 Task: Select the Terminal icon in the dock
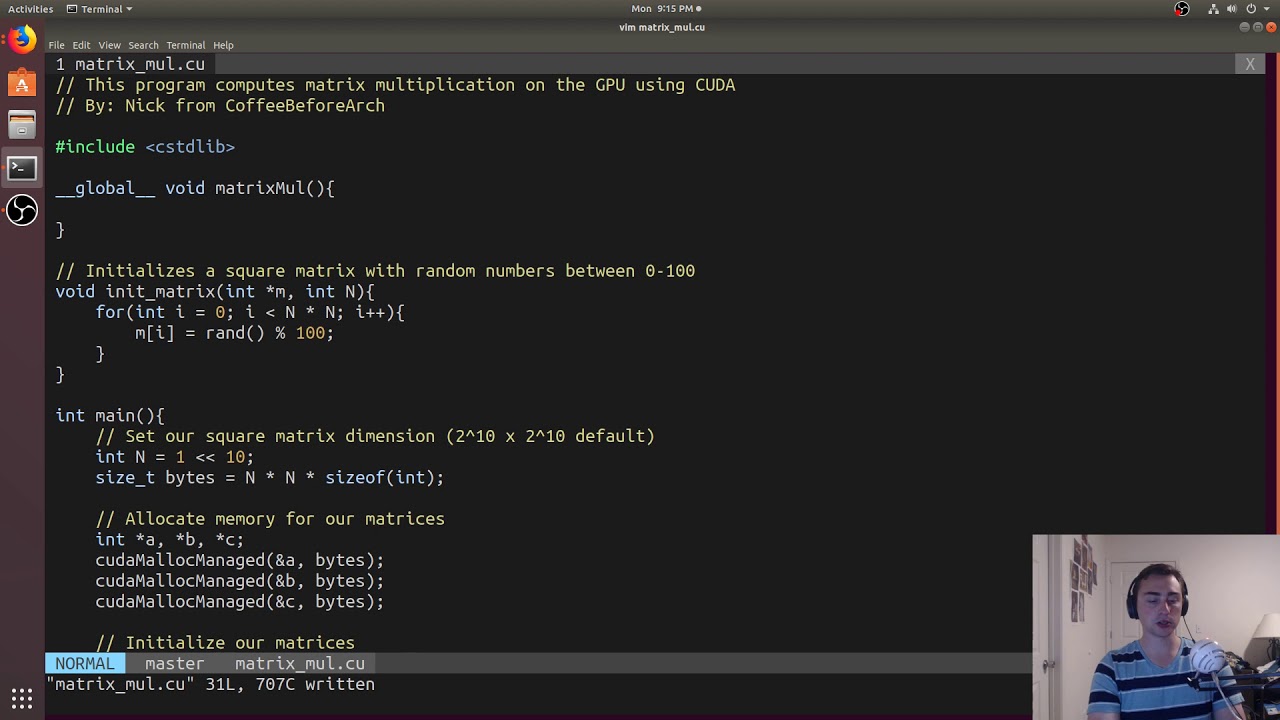tap(22, 168)
